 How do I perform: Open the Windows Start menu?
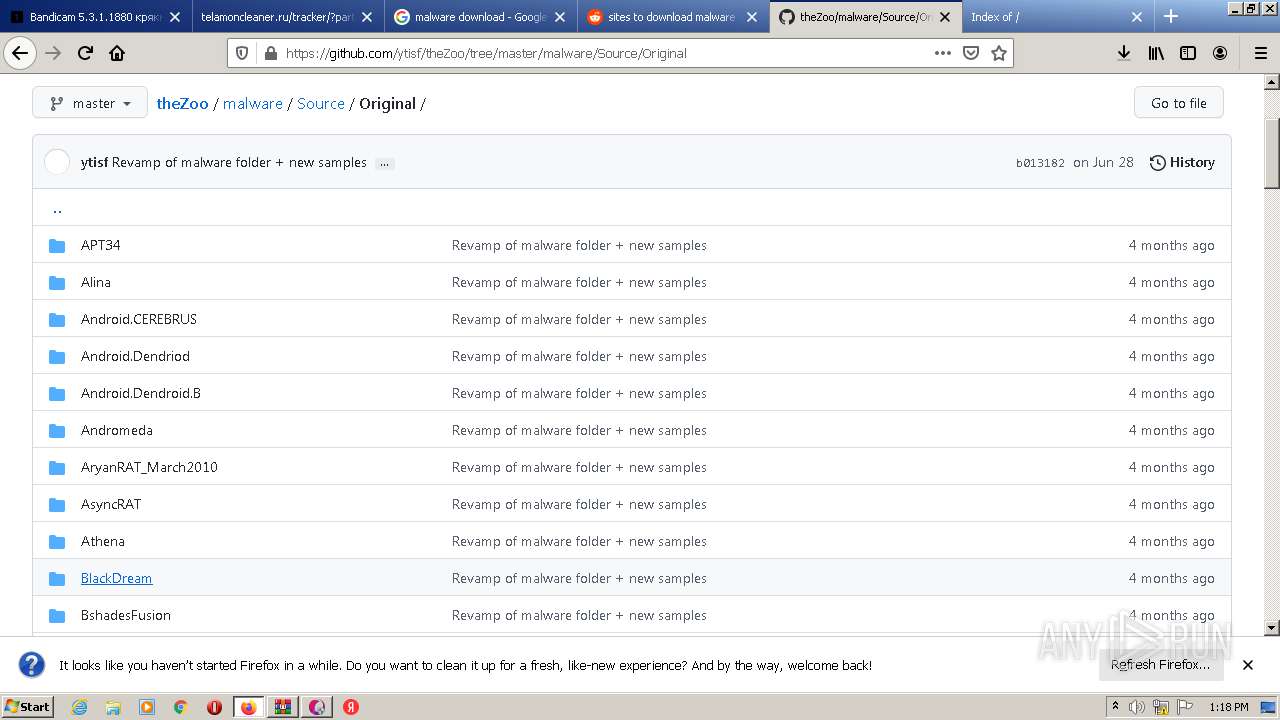(28, 707)
